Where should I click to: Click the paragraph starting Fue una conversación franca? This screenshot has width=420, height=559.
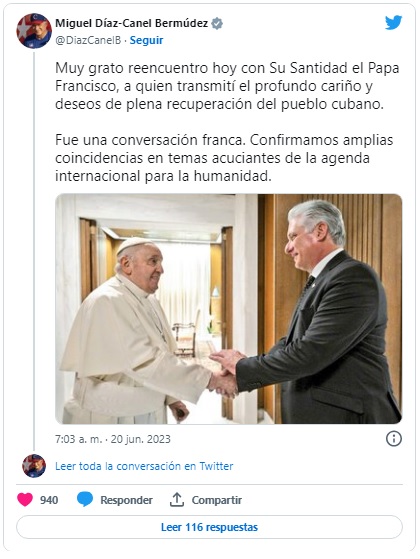point(224,158)
